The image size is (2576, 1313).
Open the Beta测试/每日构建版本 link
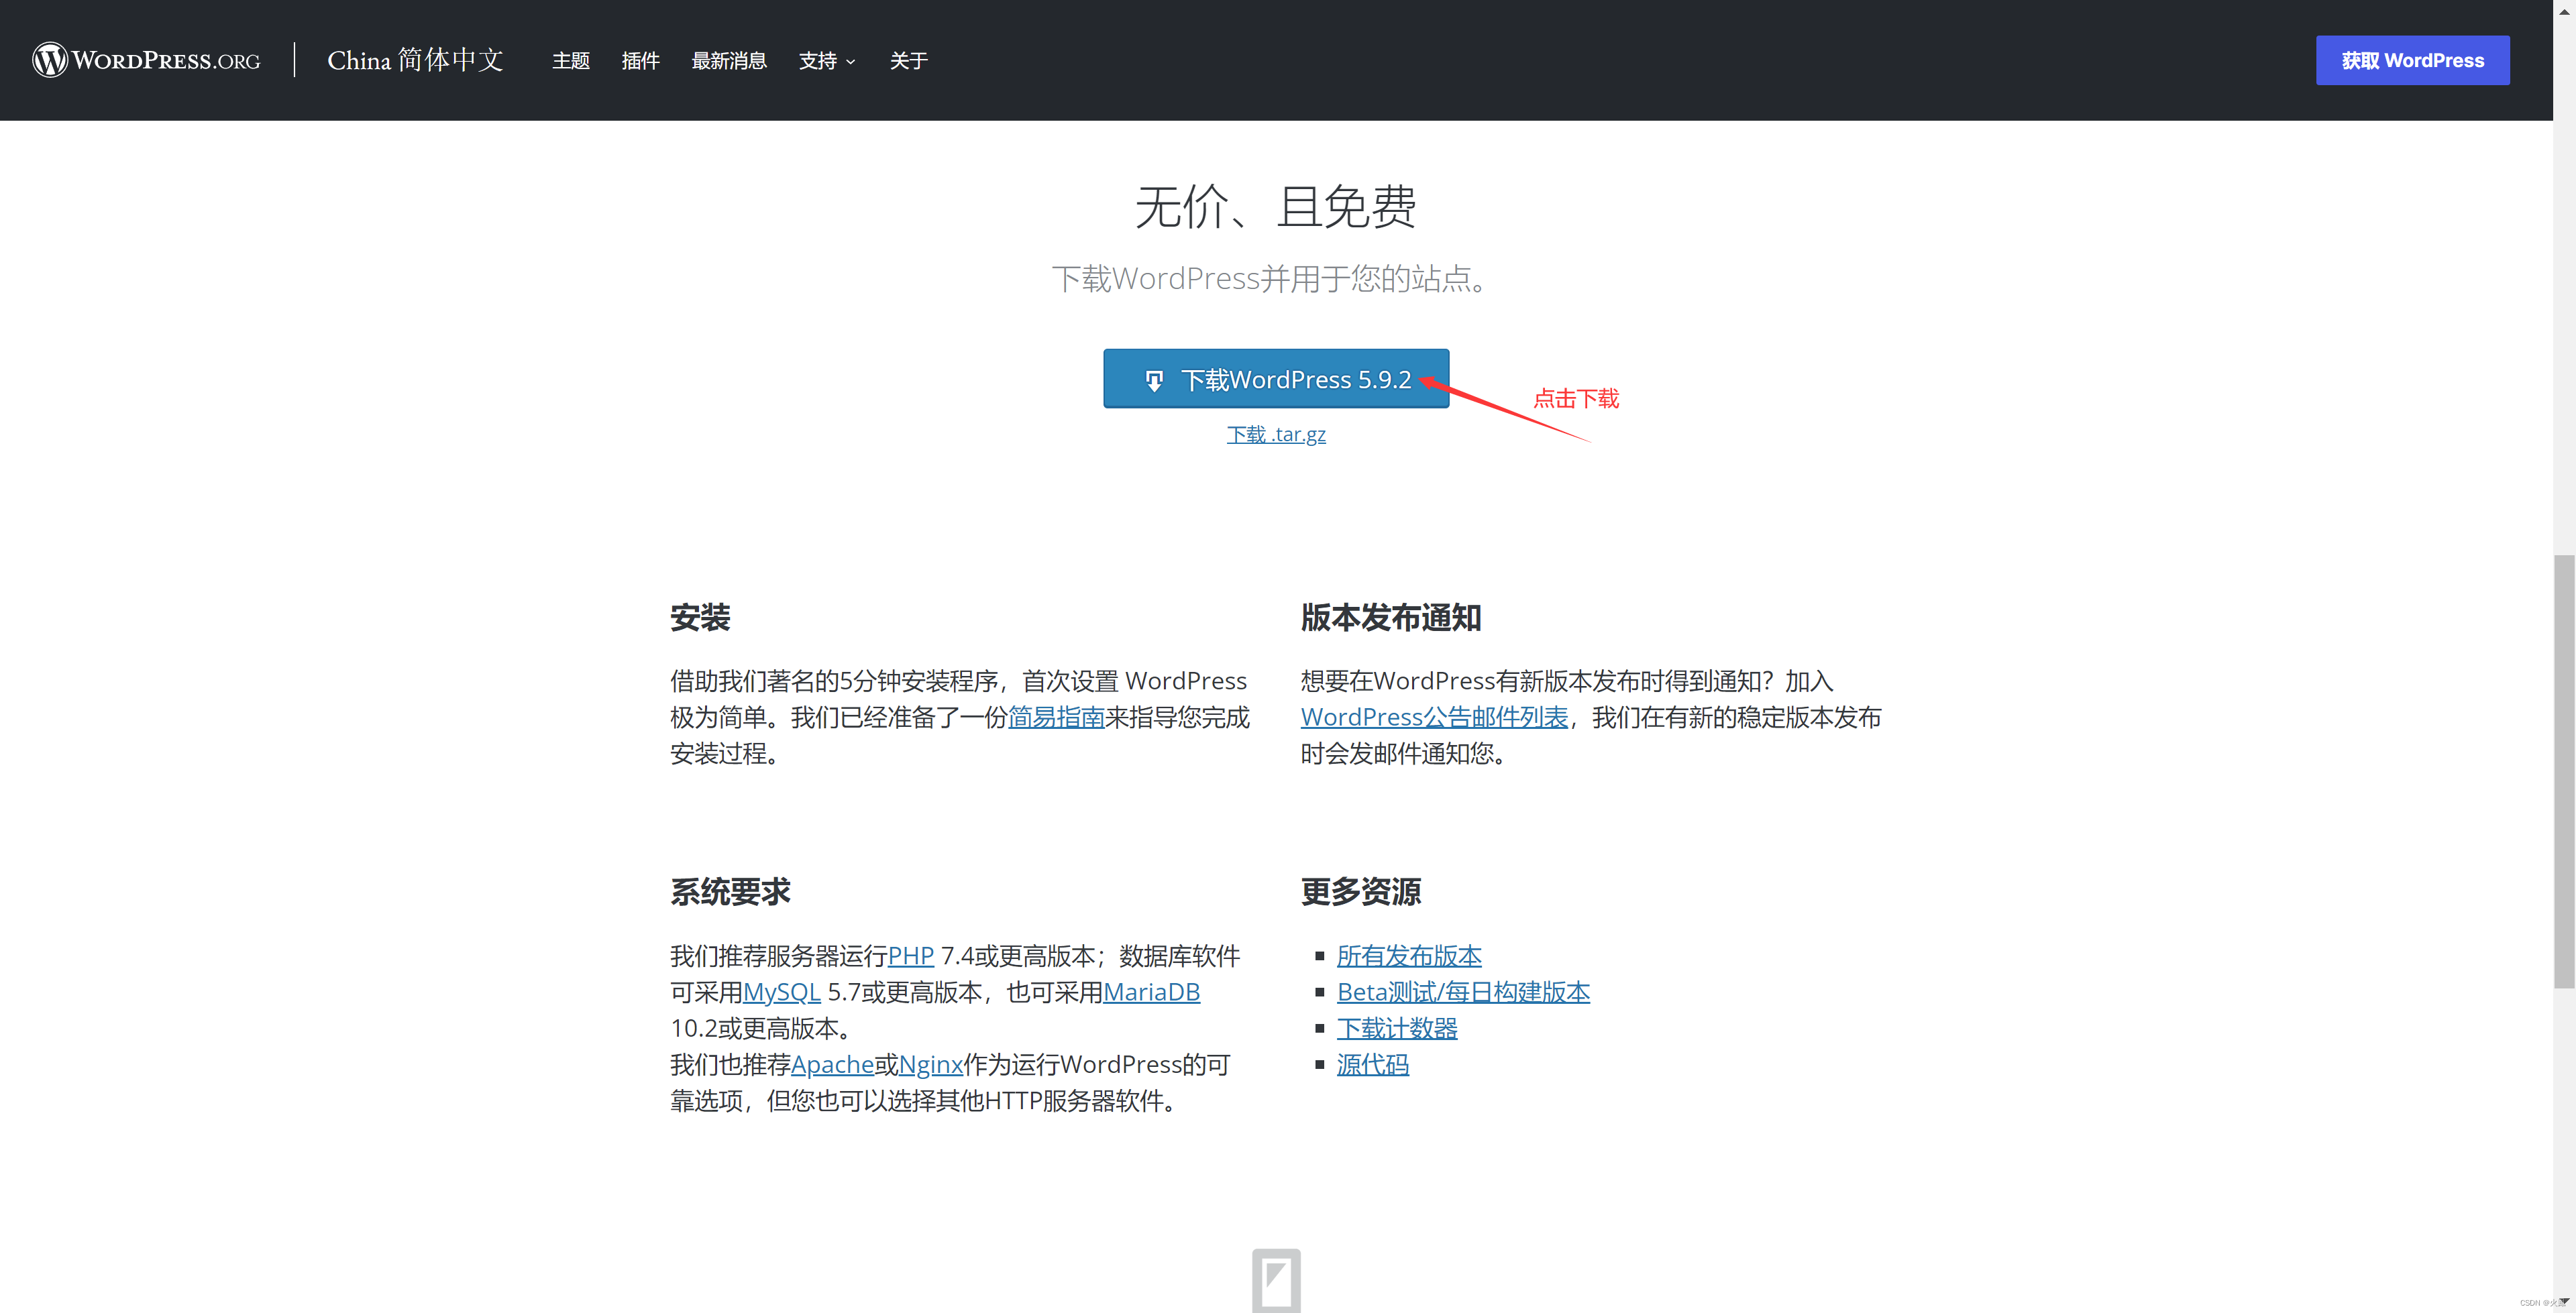(x=1463, y=992)
